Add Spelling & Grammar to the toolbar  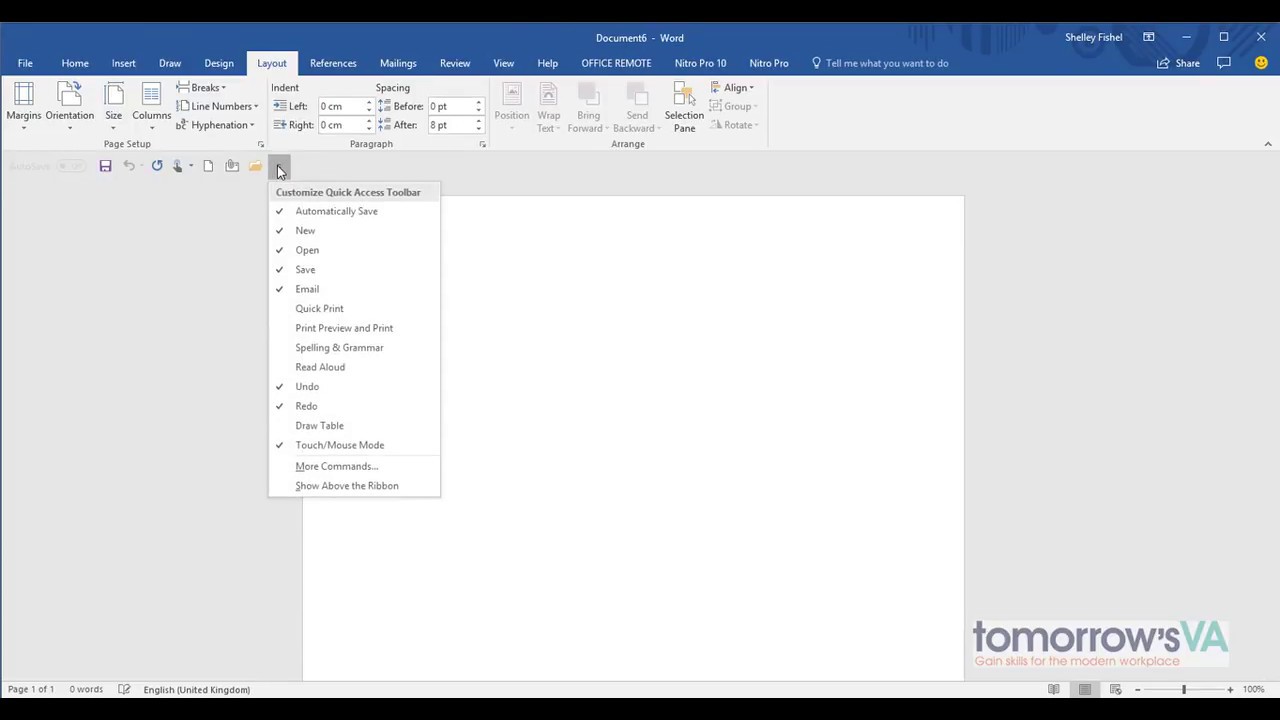point(354,348)
